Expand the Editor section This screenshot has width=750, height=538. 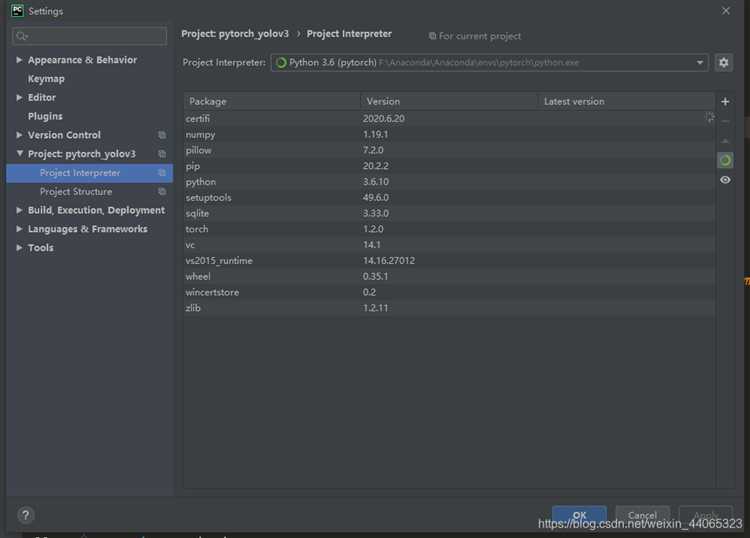click(19, 97)
